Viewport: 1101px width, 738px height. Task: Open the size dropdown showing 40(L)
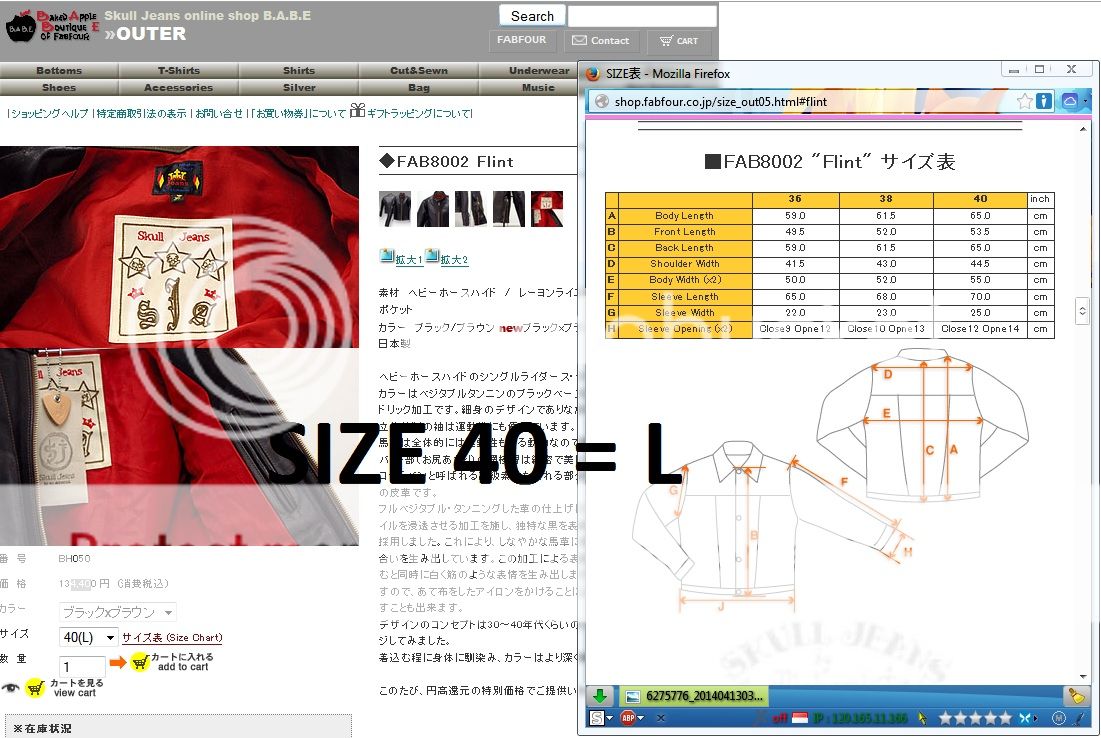(x=88, y=638)
